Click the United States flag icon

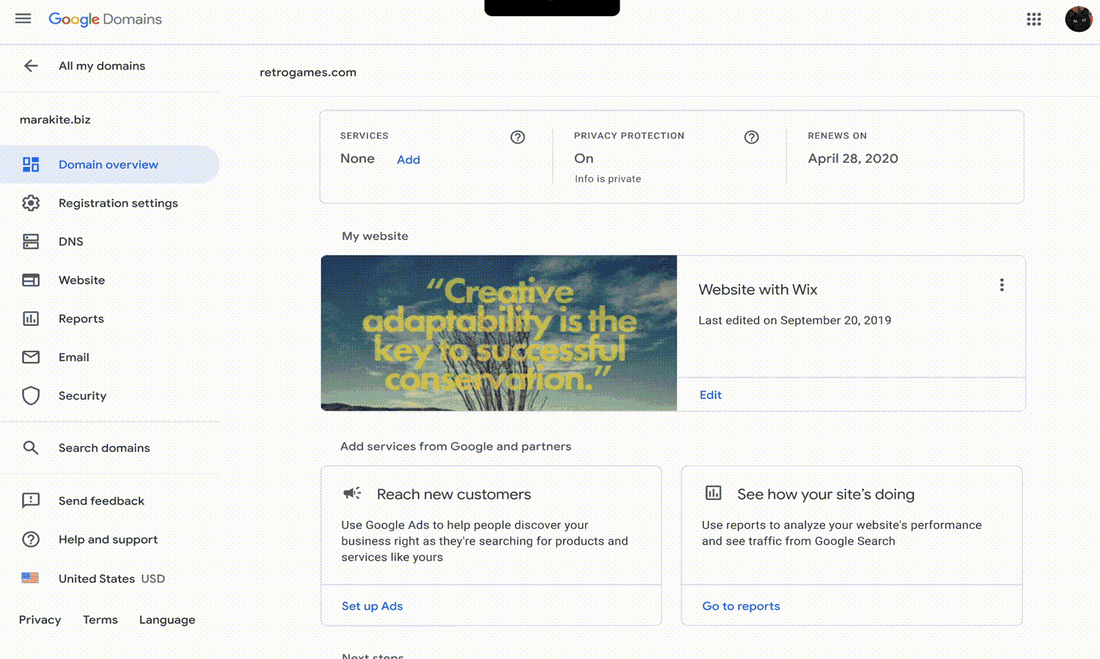30,578
